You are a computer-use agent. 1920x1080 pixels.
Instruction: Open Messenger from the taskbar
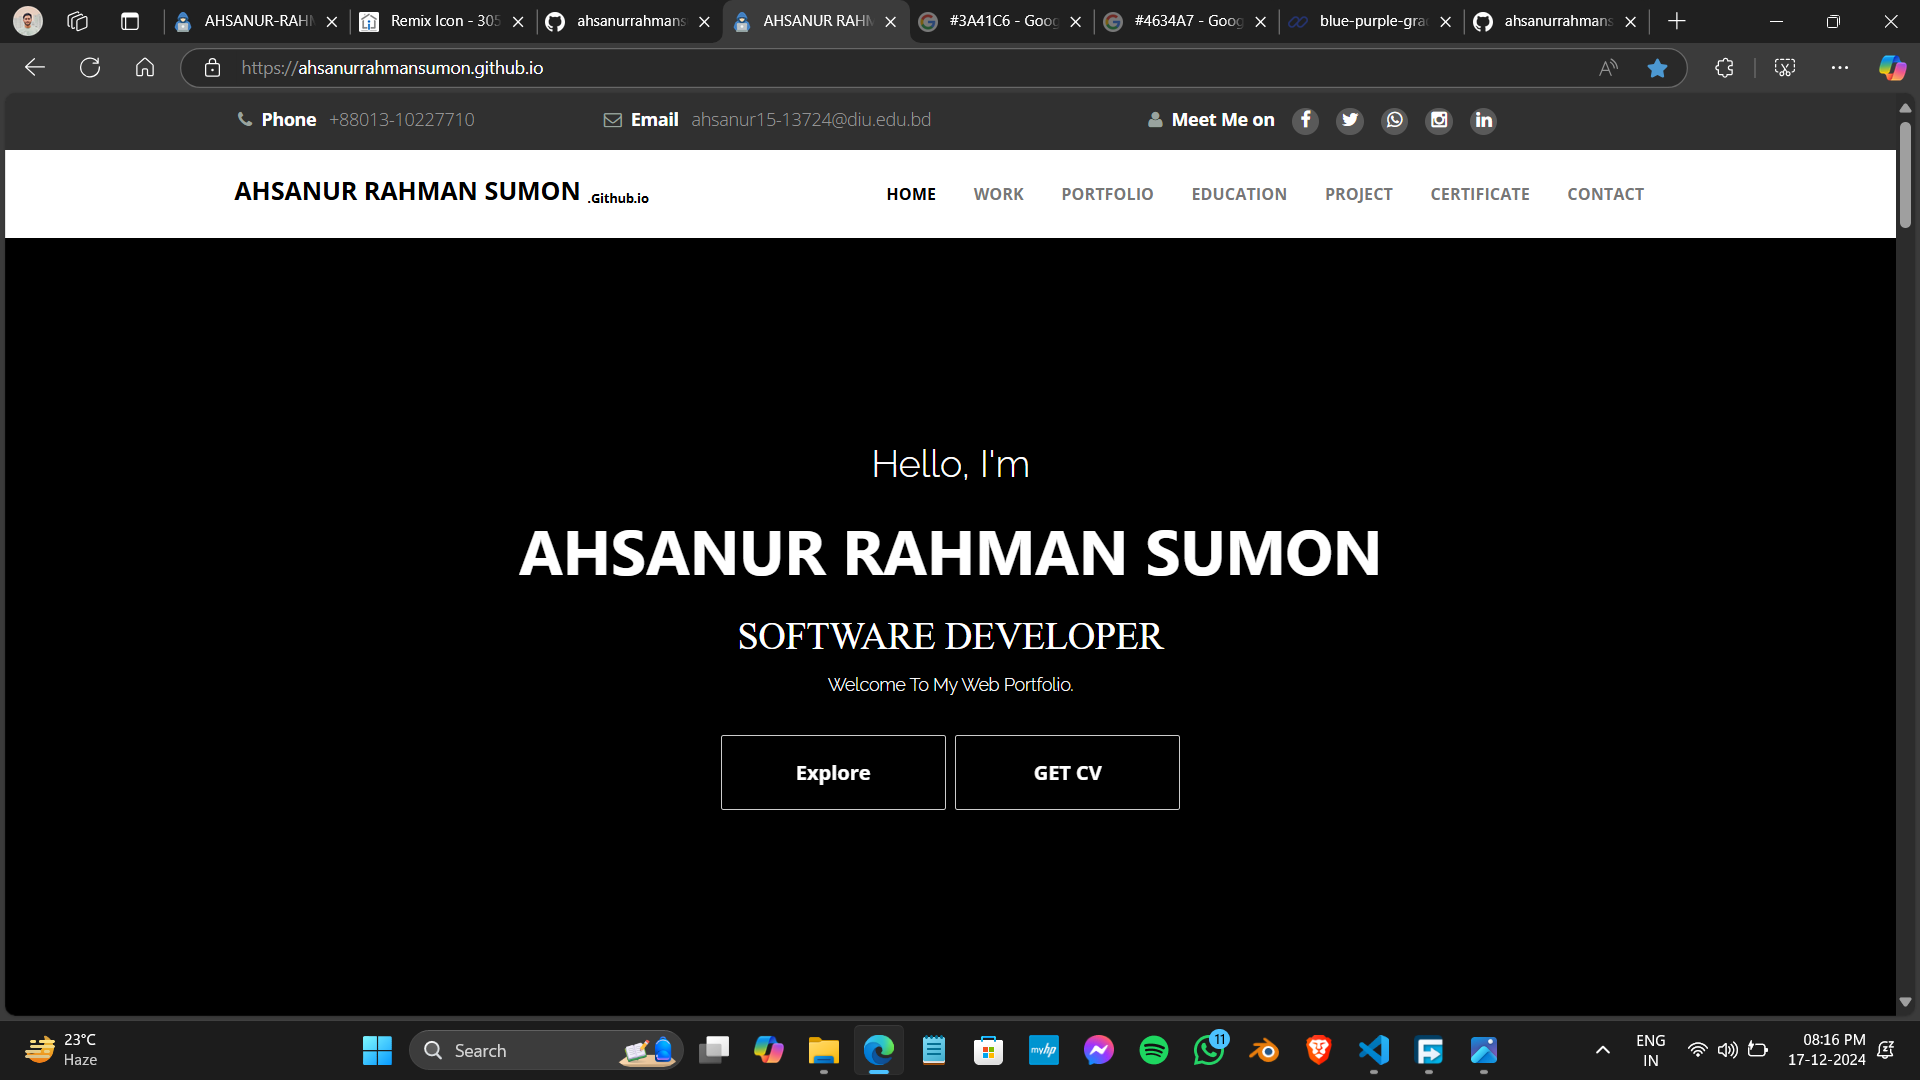point(1099,1050)
